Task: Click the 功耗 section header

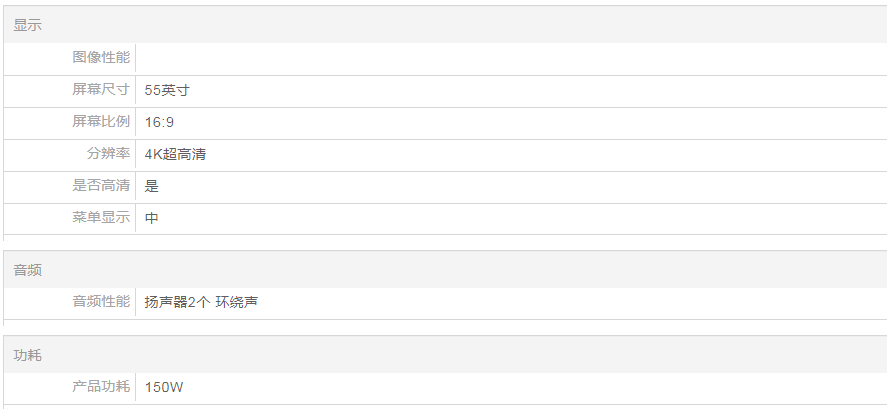Action: [x=28, y=355]
